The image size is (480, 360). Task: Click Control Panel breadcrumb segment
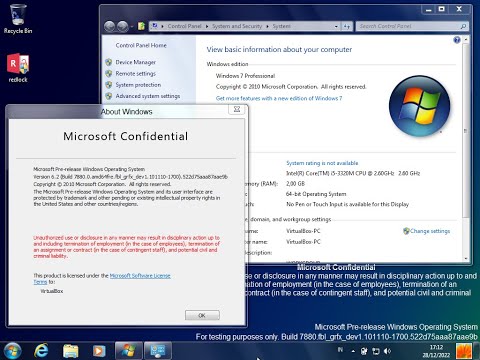point(184,26)
